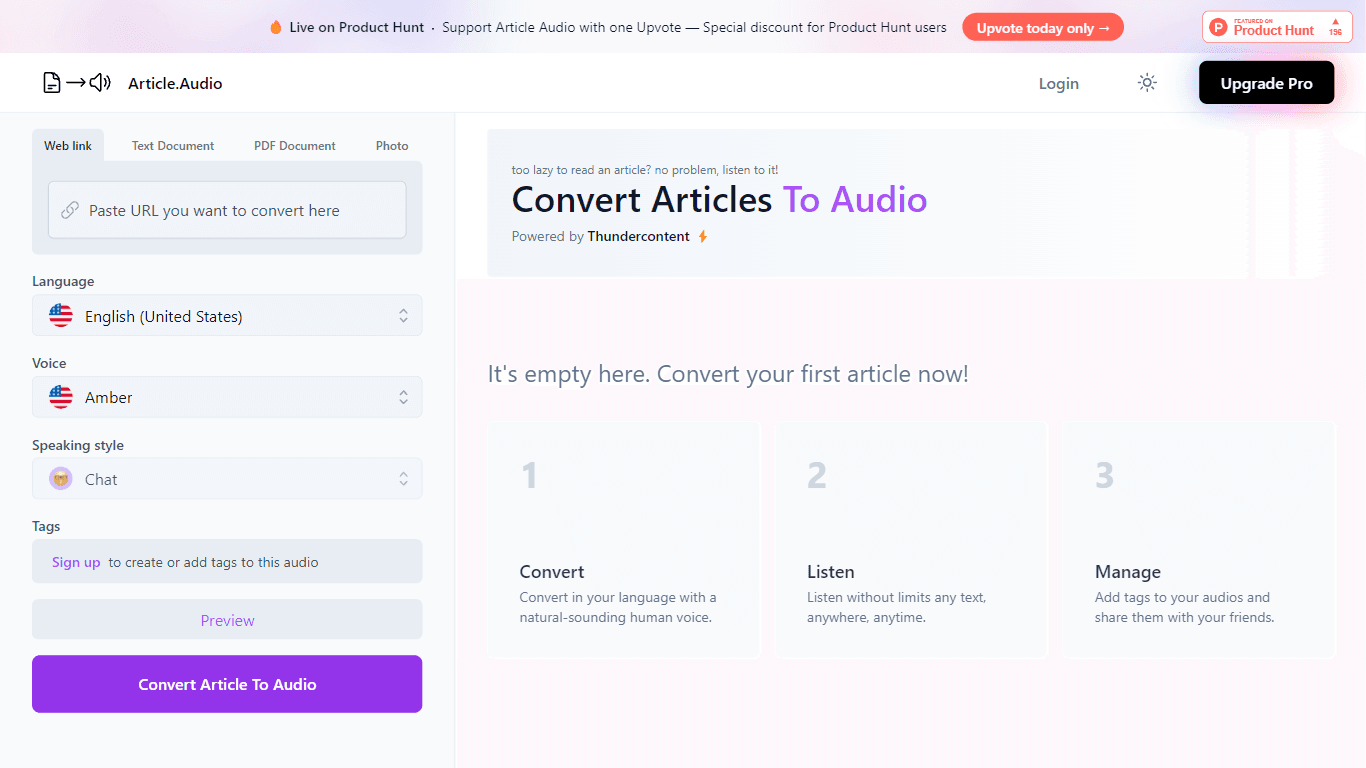Select the Web link tab
The width and height of the screenshot is (1366, 768).
(68, 146)
